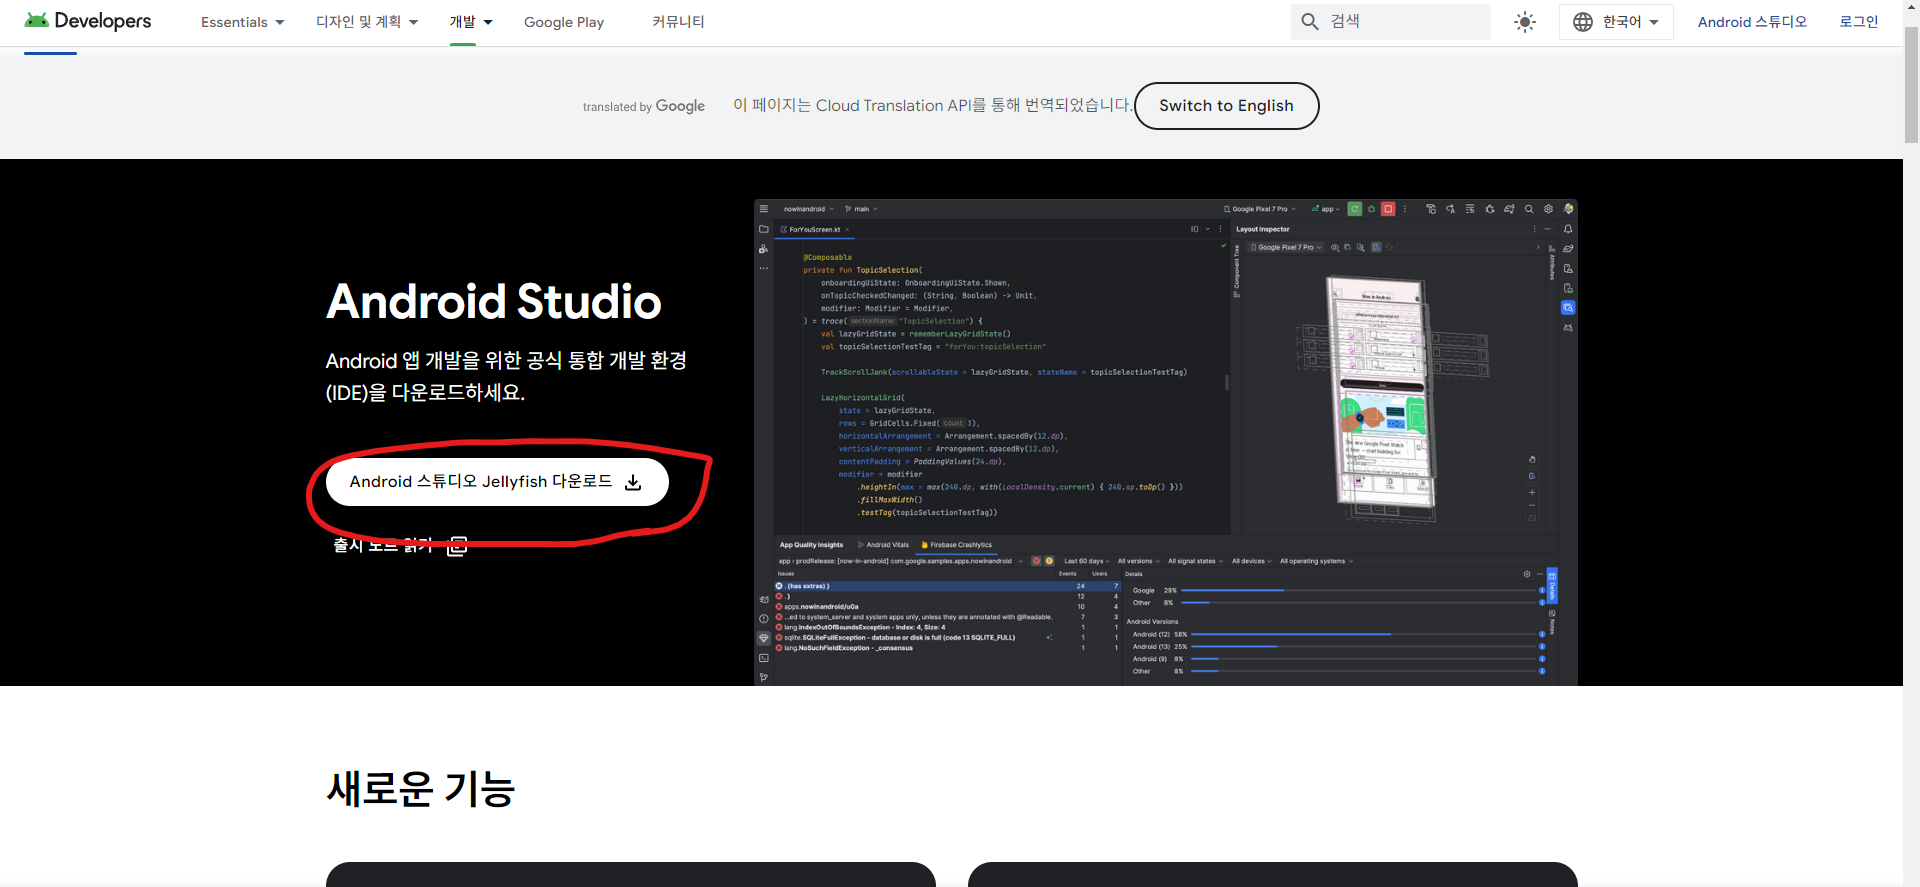Follow the Android 스튜디오 header link
The width and height of the screenshot is (1920, 887).
[x=1752, y=22]
